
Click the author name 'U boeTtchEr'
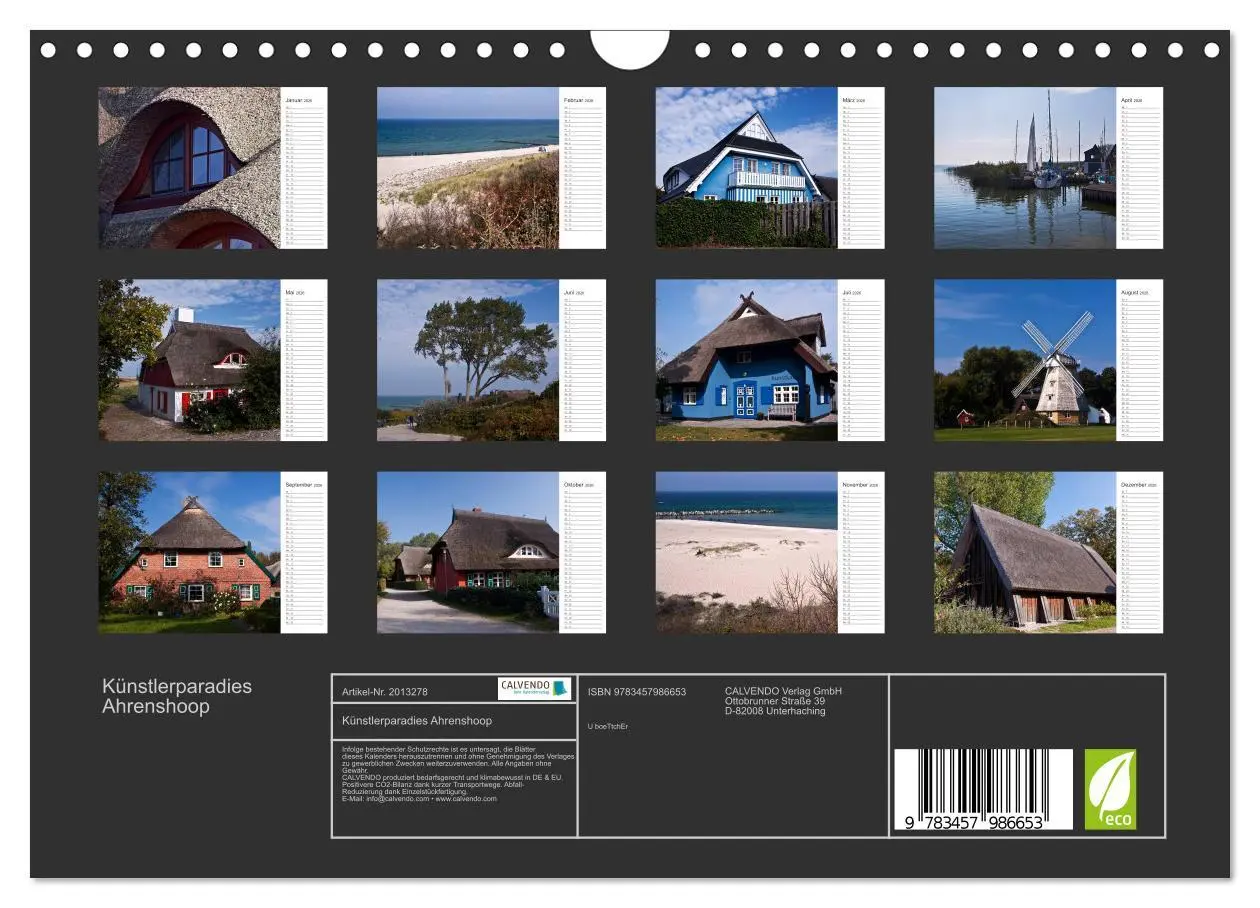click(608, 726)
